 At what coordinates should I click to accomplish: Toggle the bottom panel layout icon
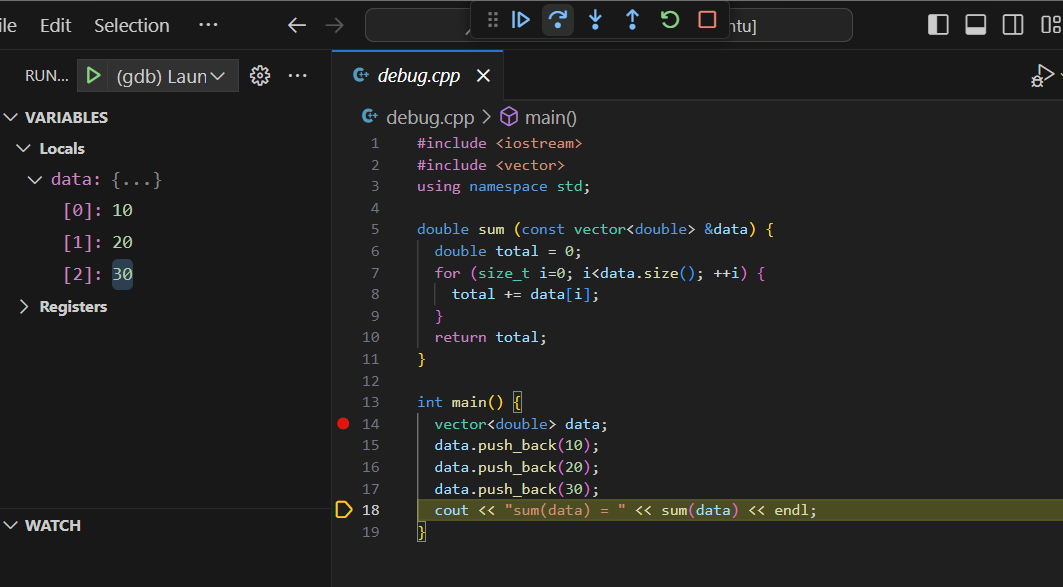pyautogui.click(x=976, y=25)
